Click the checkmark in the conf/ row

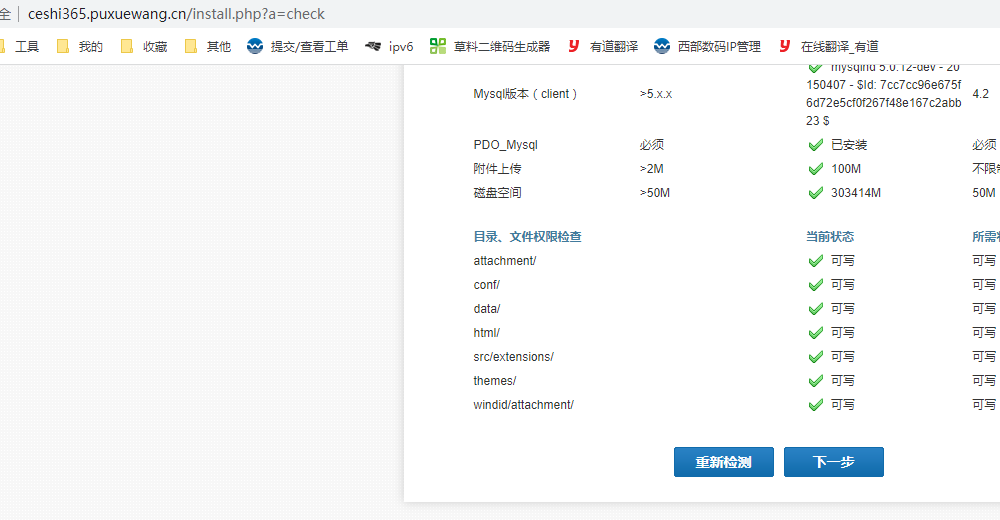click(816, 285)
